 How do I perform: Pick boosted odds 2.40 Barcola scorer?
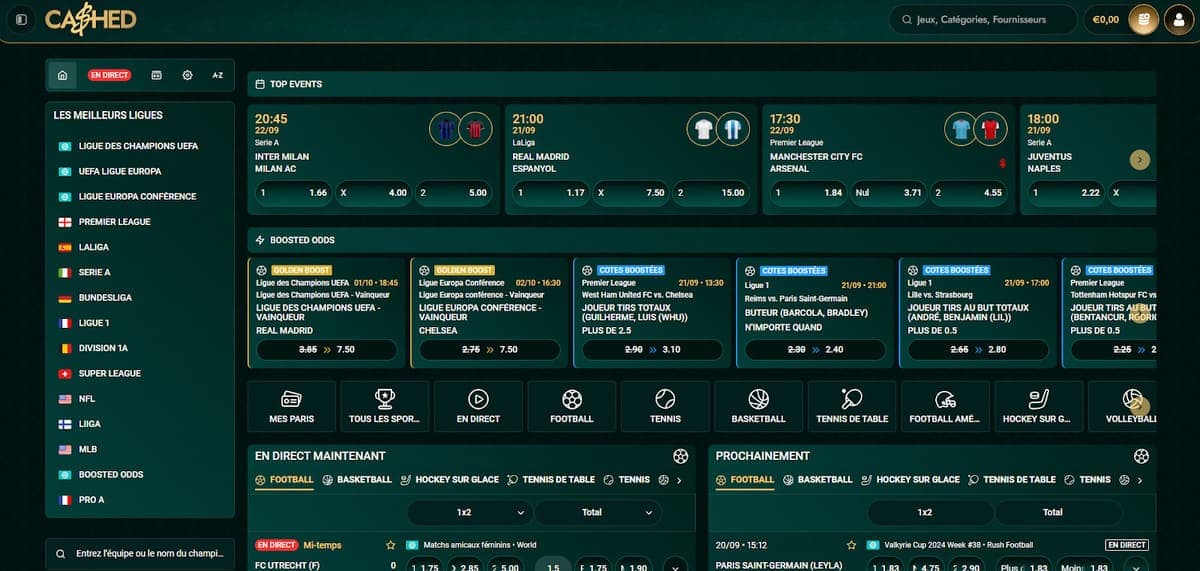point(816,350)
